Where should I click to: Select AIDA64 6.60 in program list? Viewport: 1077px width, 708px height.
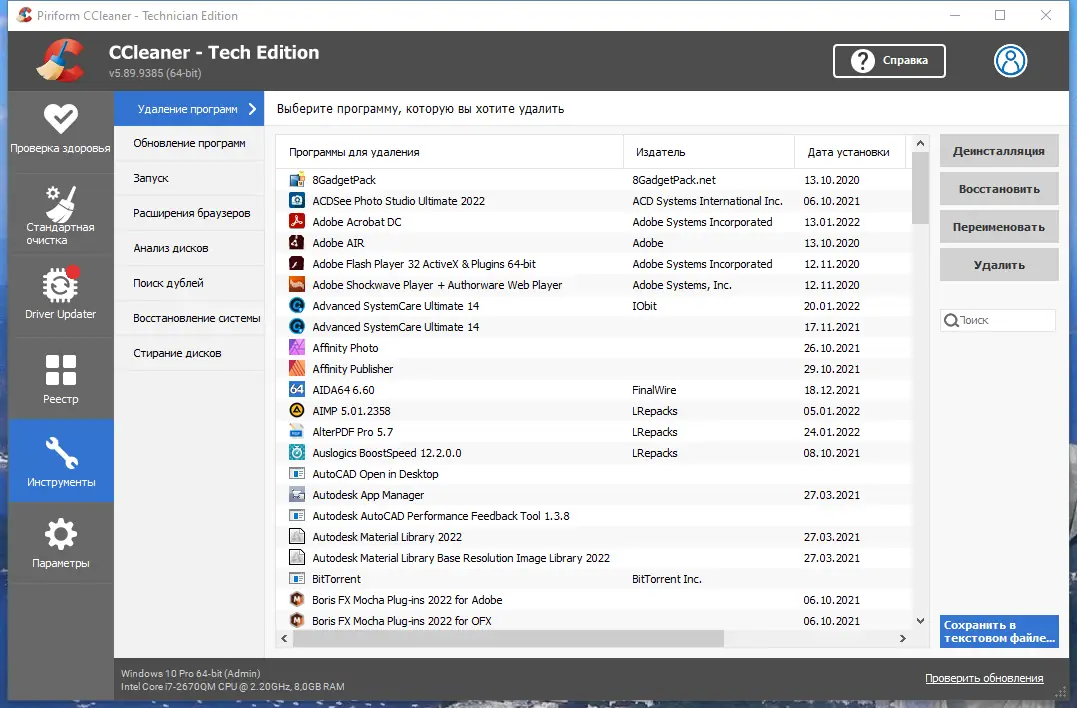click(343, 390)
